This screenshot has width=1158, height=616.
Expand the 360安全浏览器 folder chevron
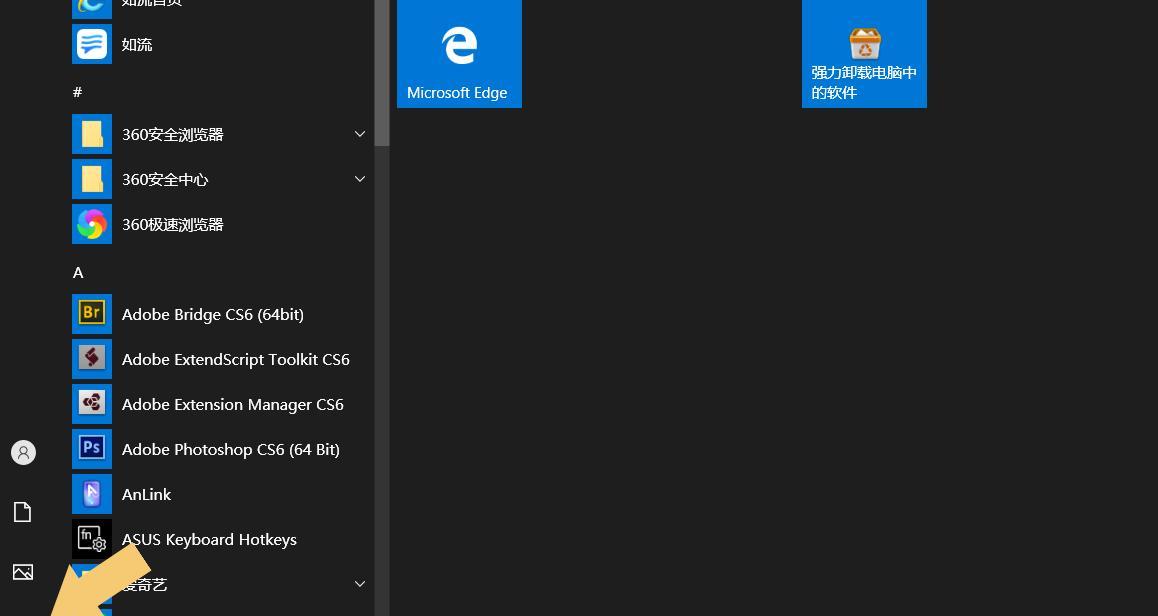click(360, 134)
